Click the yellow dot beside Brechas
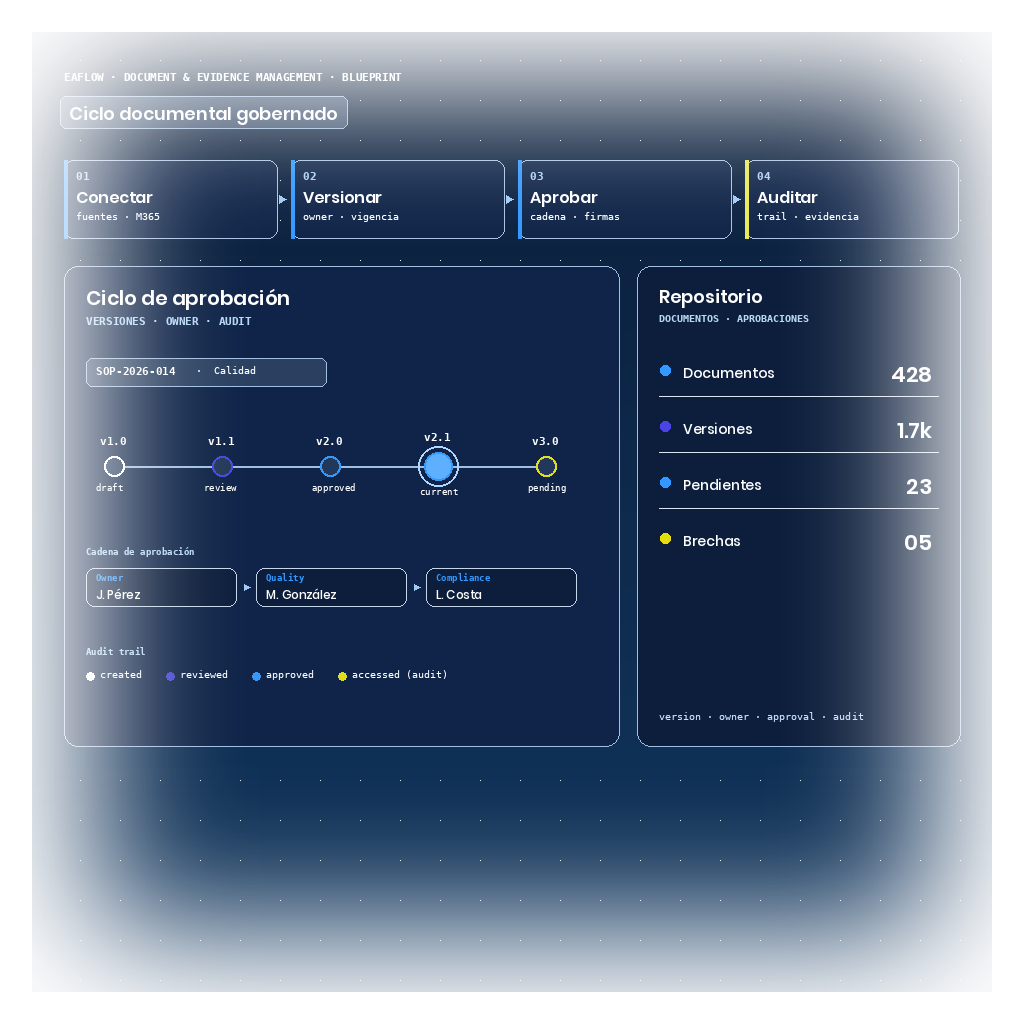The width and height of the screenshot is (1024, 1024). (665, 538)
